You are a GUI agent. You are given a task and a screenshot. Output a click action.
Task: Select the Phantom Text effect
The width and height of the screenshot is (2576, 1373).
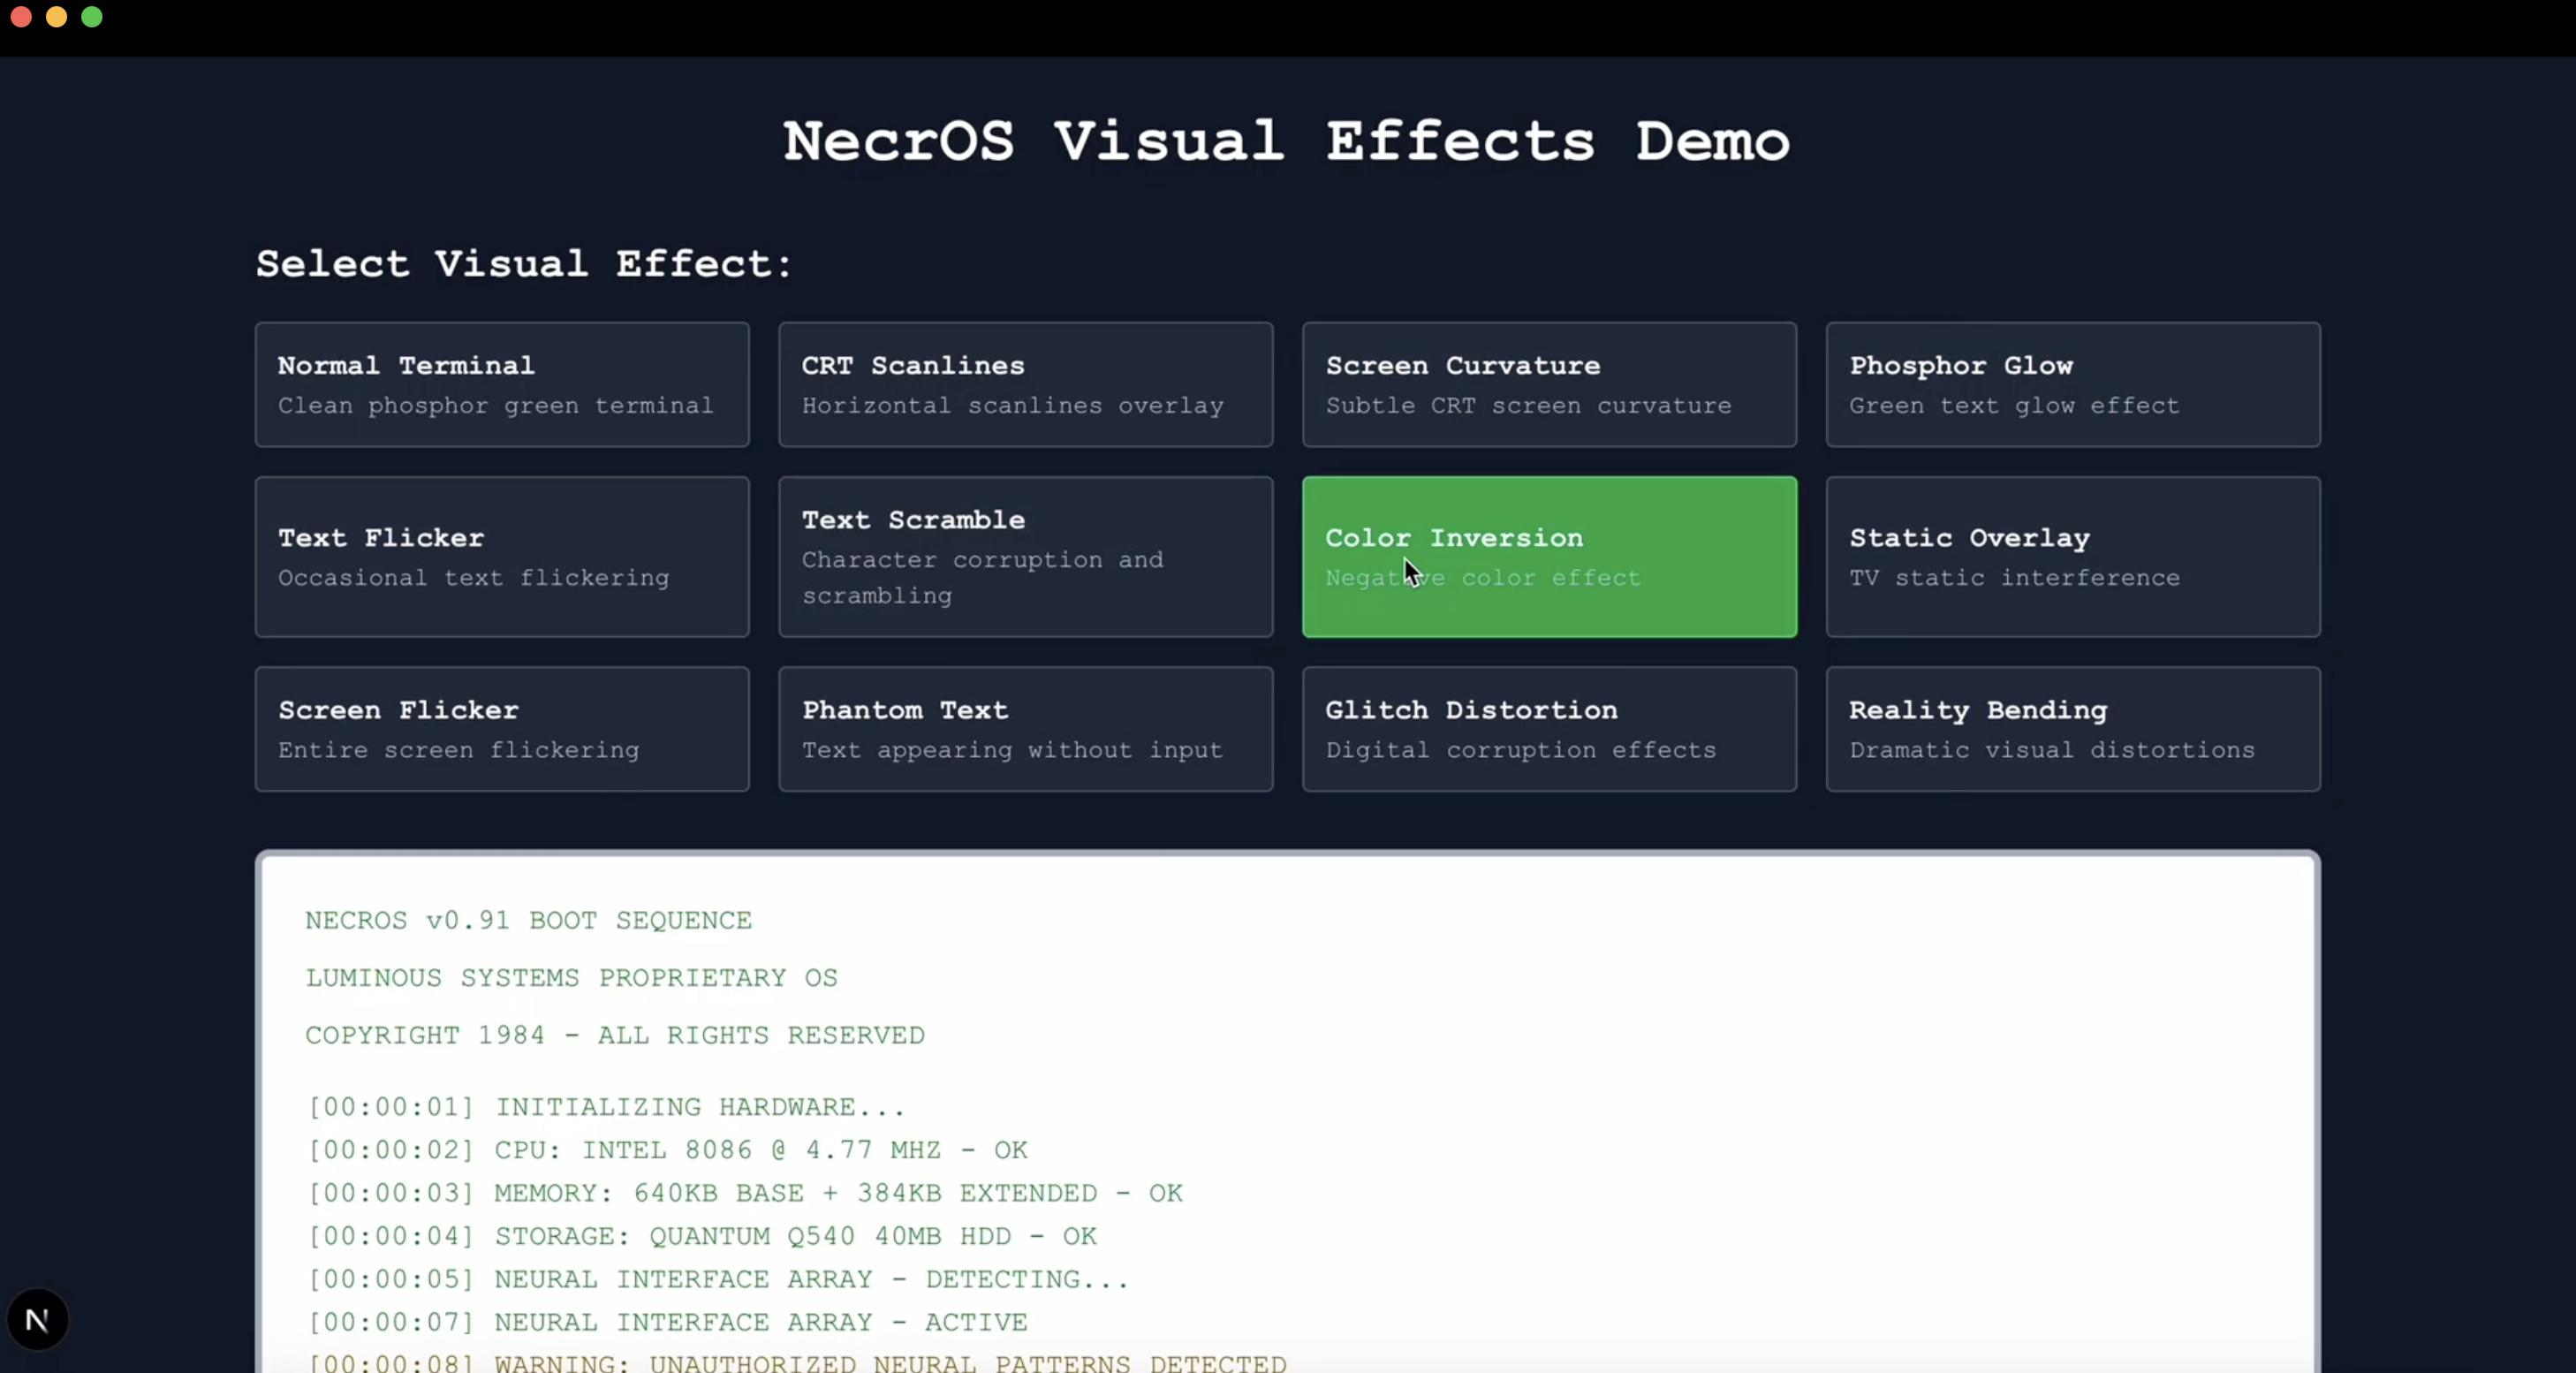(1025, 729)
